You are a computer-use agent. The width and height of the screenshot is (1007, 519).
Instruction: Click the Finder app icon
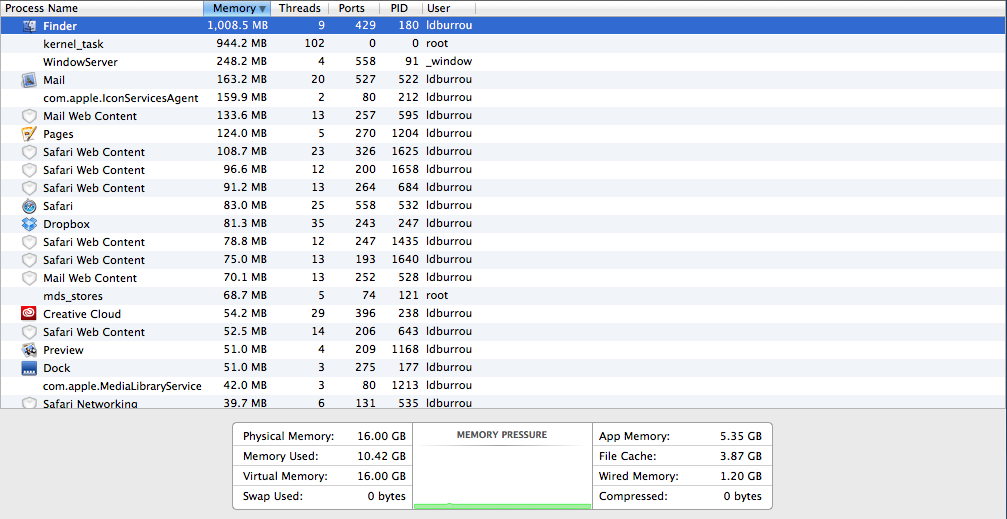[x=30, y=26]
